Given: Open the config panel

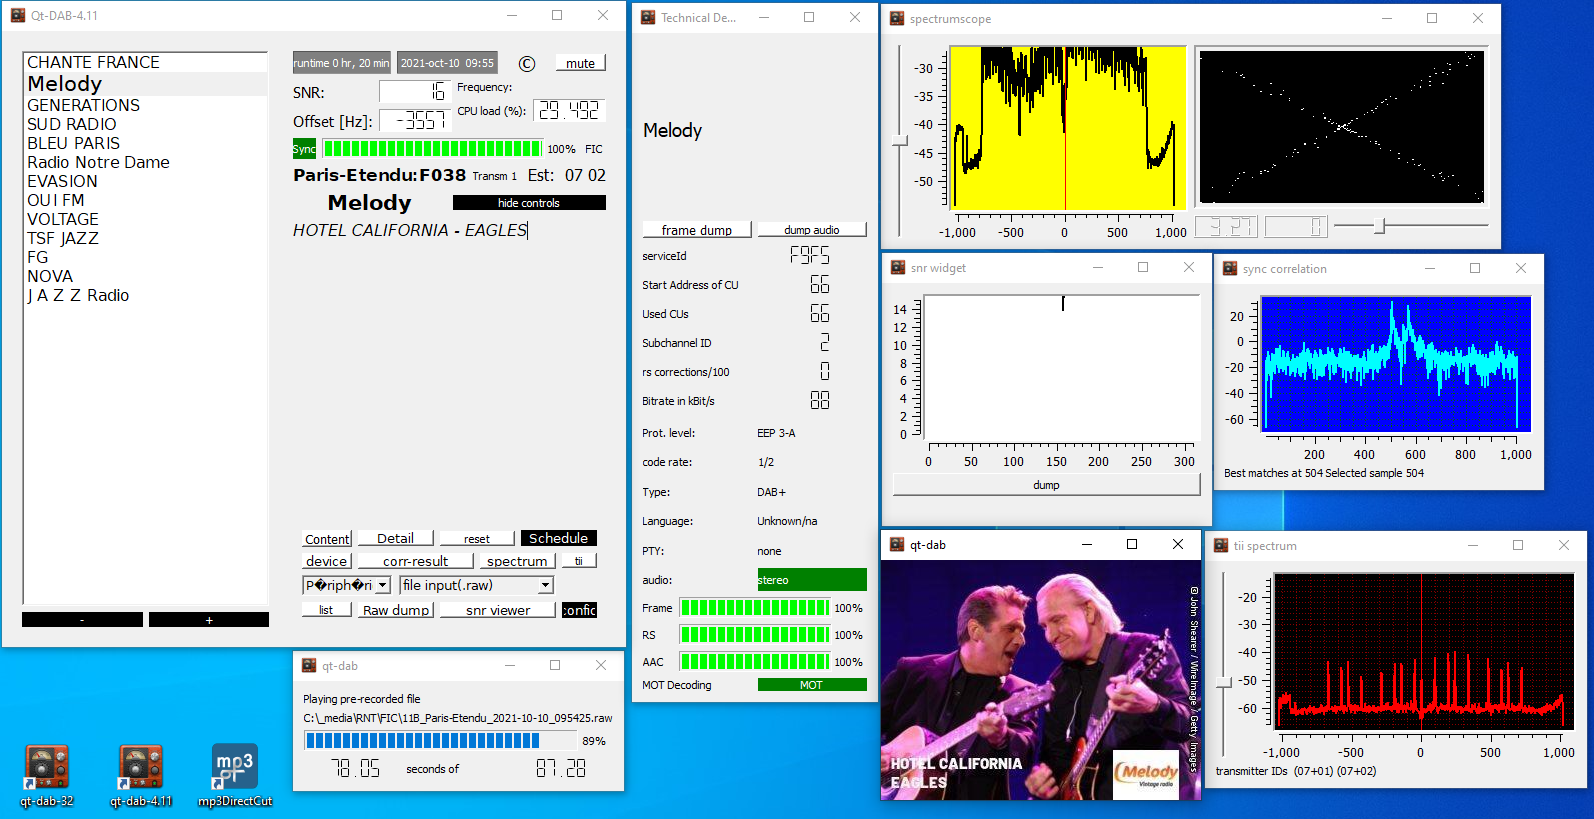Looking at the screenshot, I should click(x=579, y=610).
